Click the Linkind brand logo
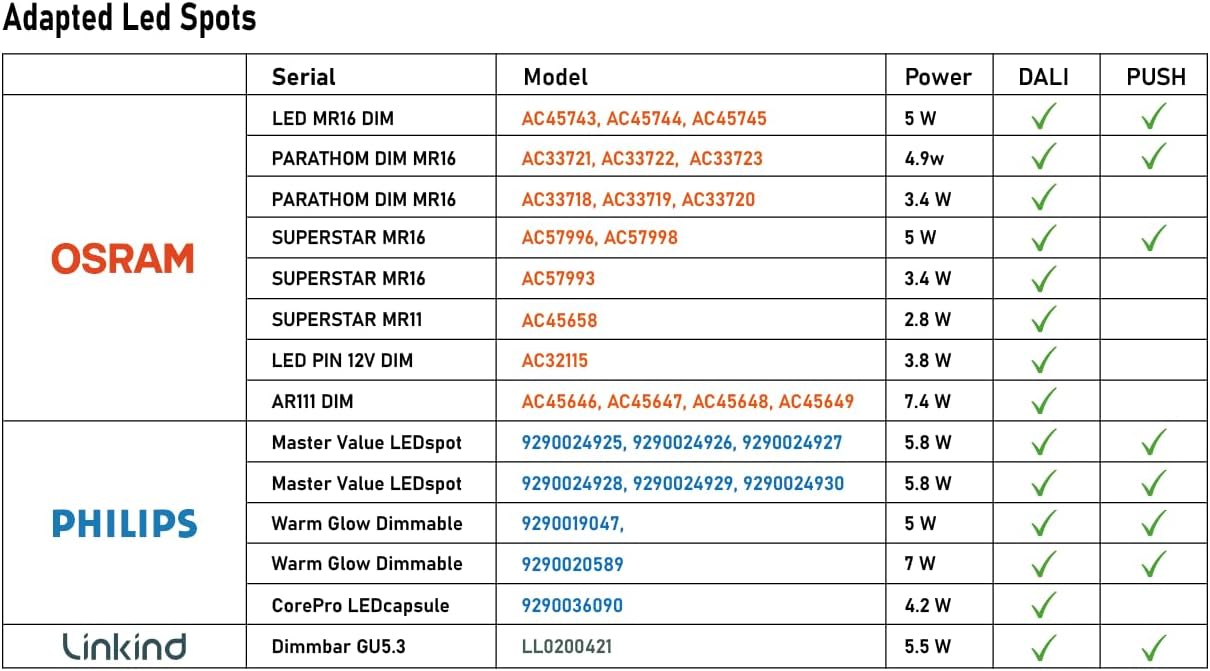 coord(124,647)
